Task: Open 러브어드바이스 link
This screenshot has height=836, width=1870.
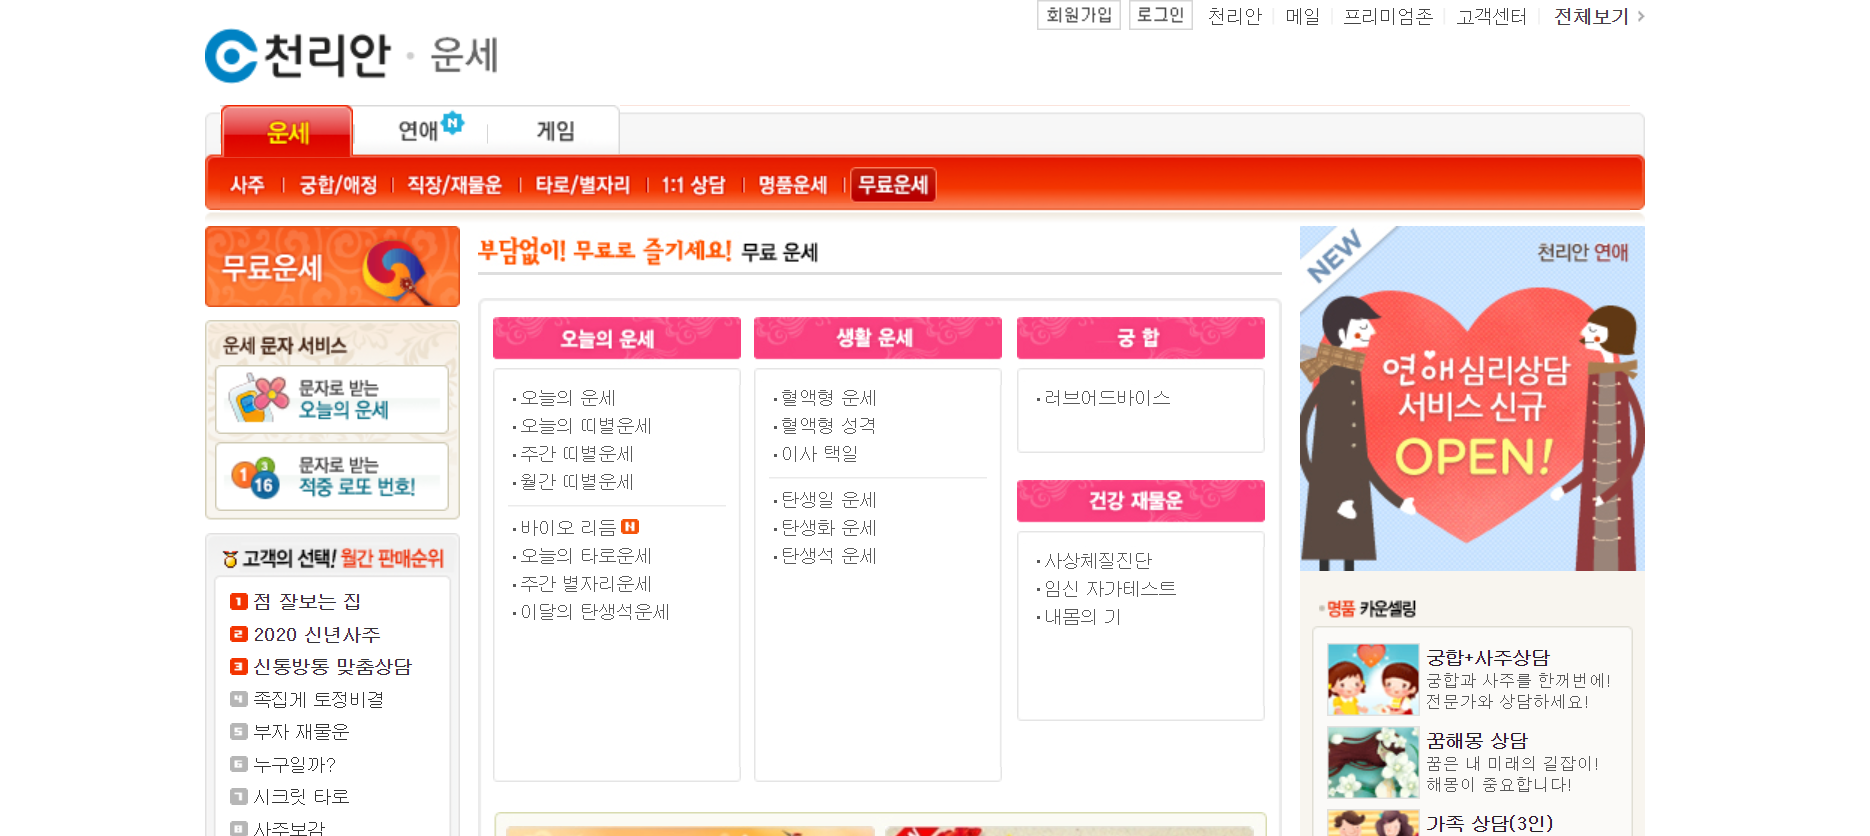Action: (x=1107, y=398)
